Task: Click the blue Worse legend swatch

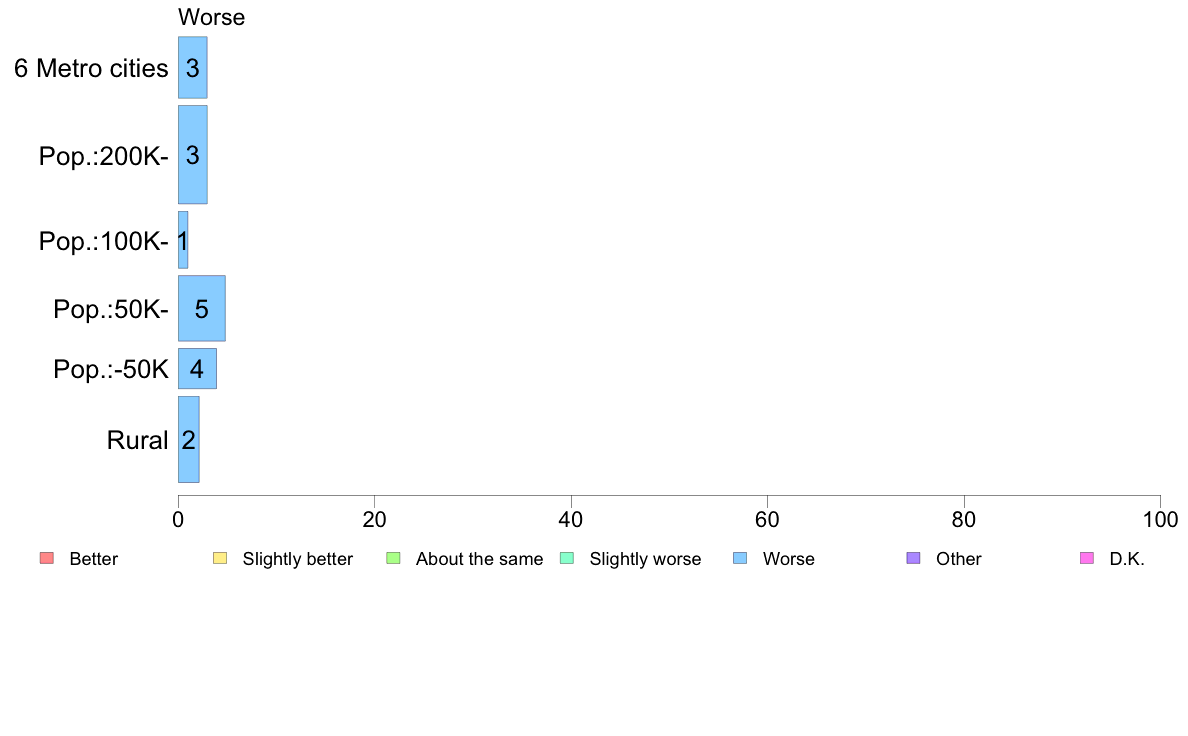Action: (x=740, y=559)
